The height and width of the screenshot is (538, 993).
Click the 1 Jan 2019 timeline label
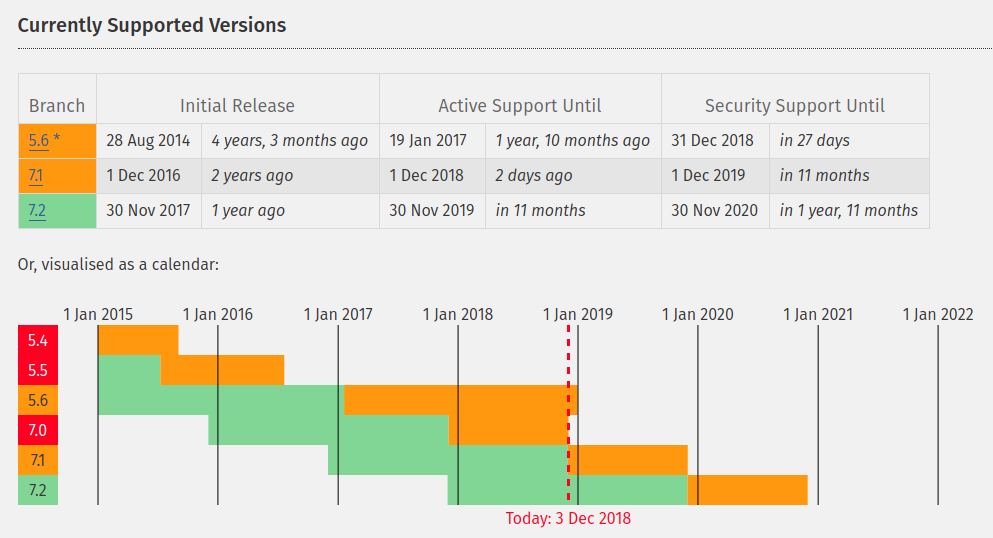pyautogui.click(x=578, y=315)
